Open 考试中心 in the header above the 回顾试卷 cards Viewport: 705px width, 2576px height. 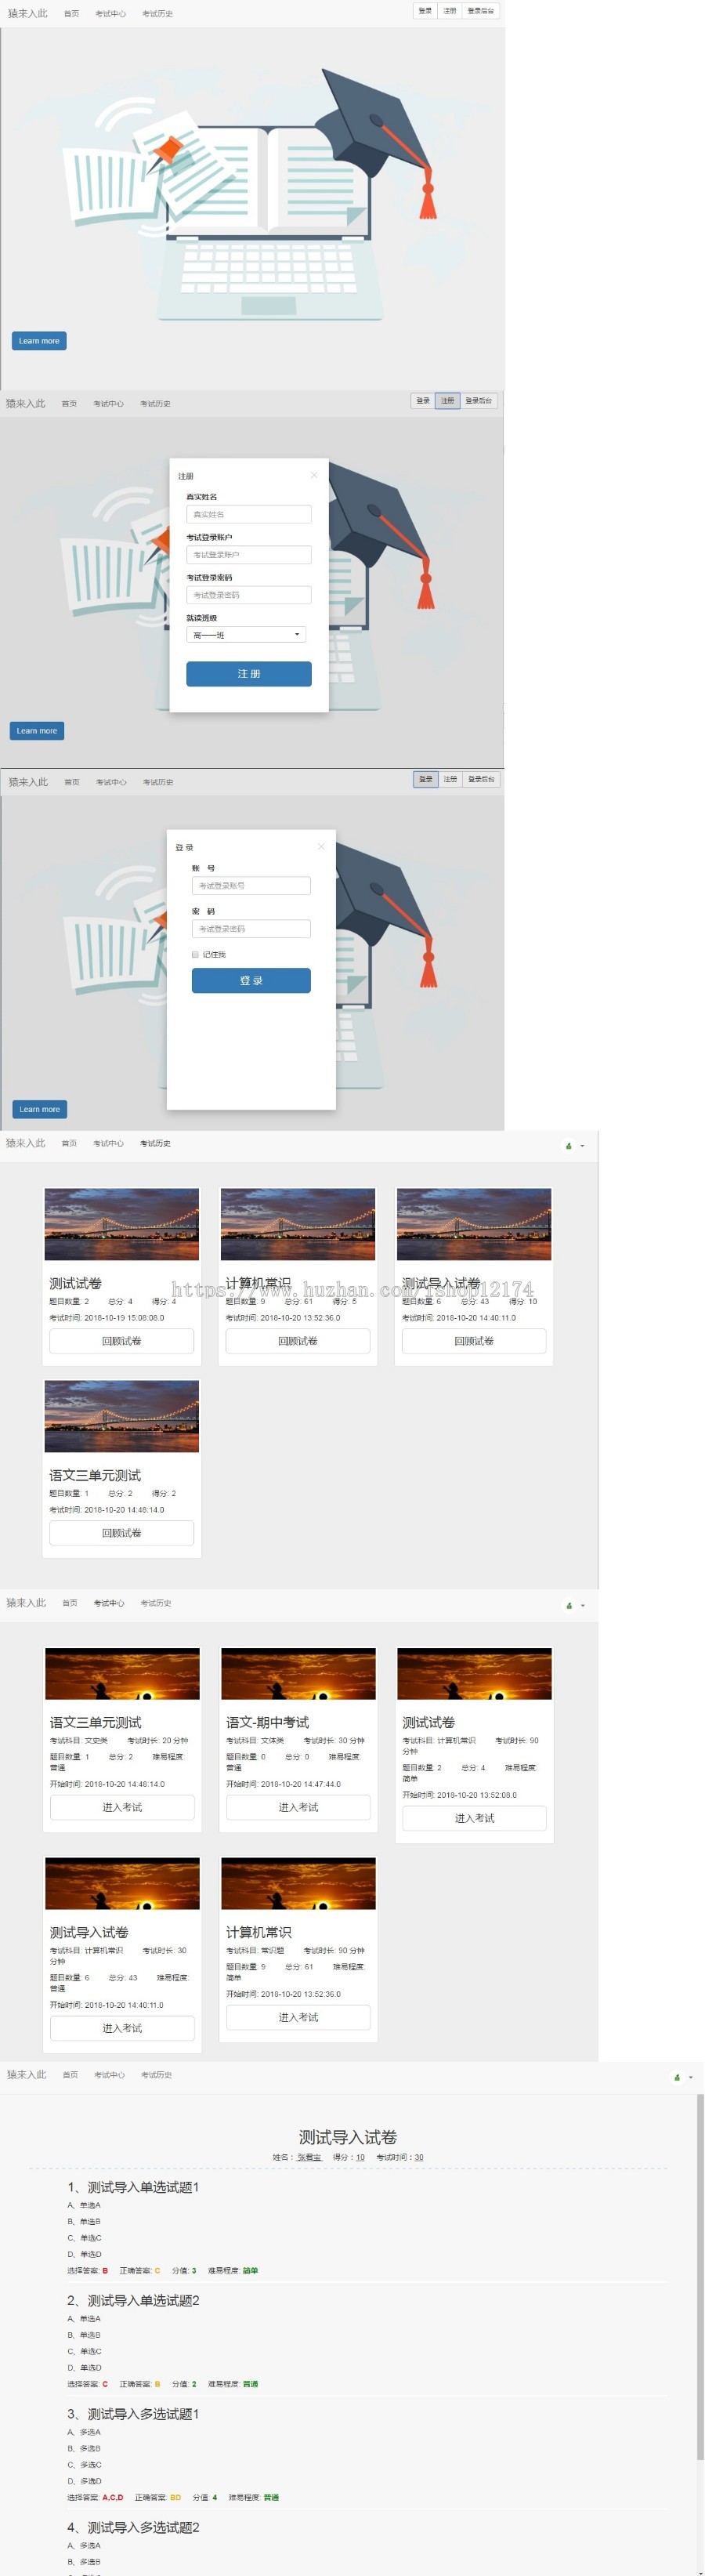109,1143
